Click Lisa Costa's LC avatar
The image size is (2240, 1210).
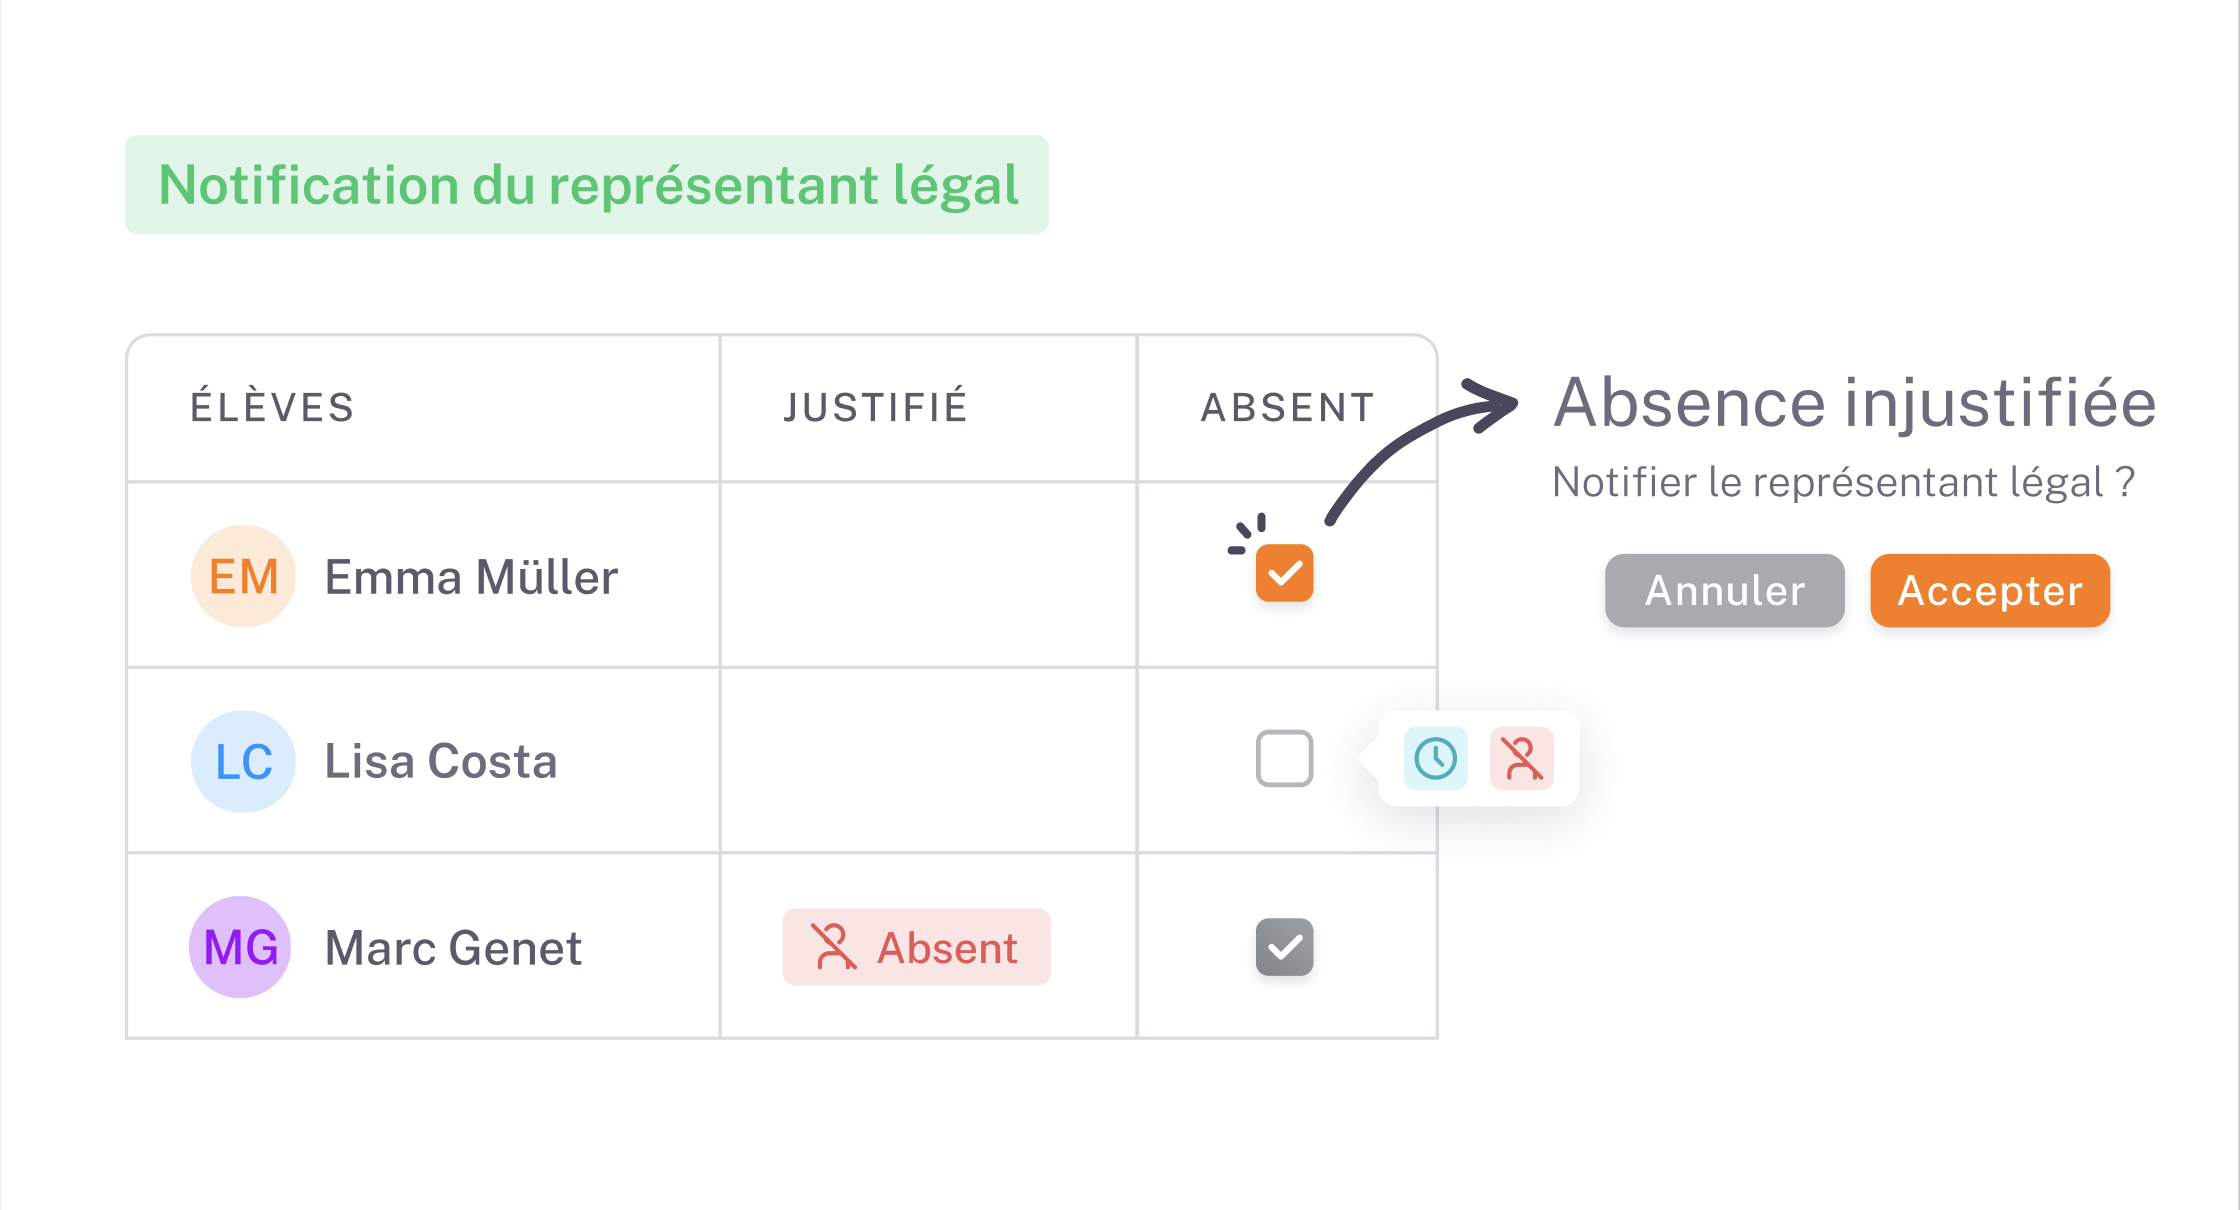pos(243,762)
